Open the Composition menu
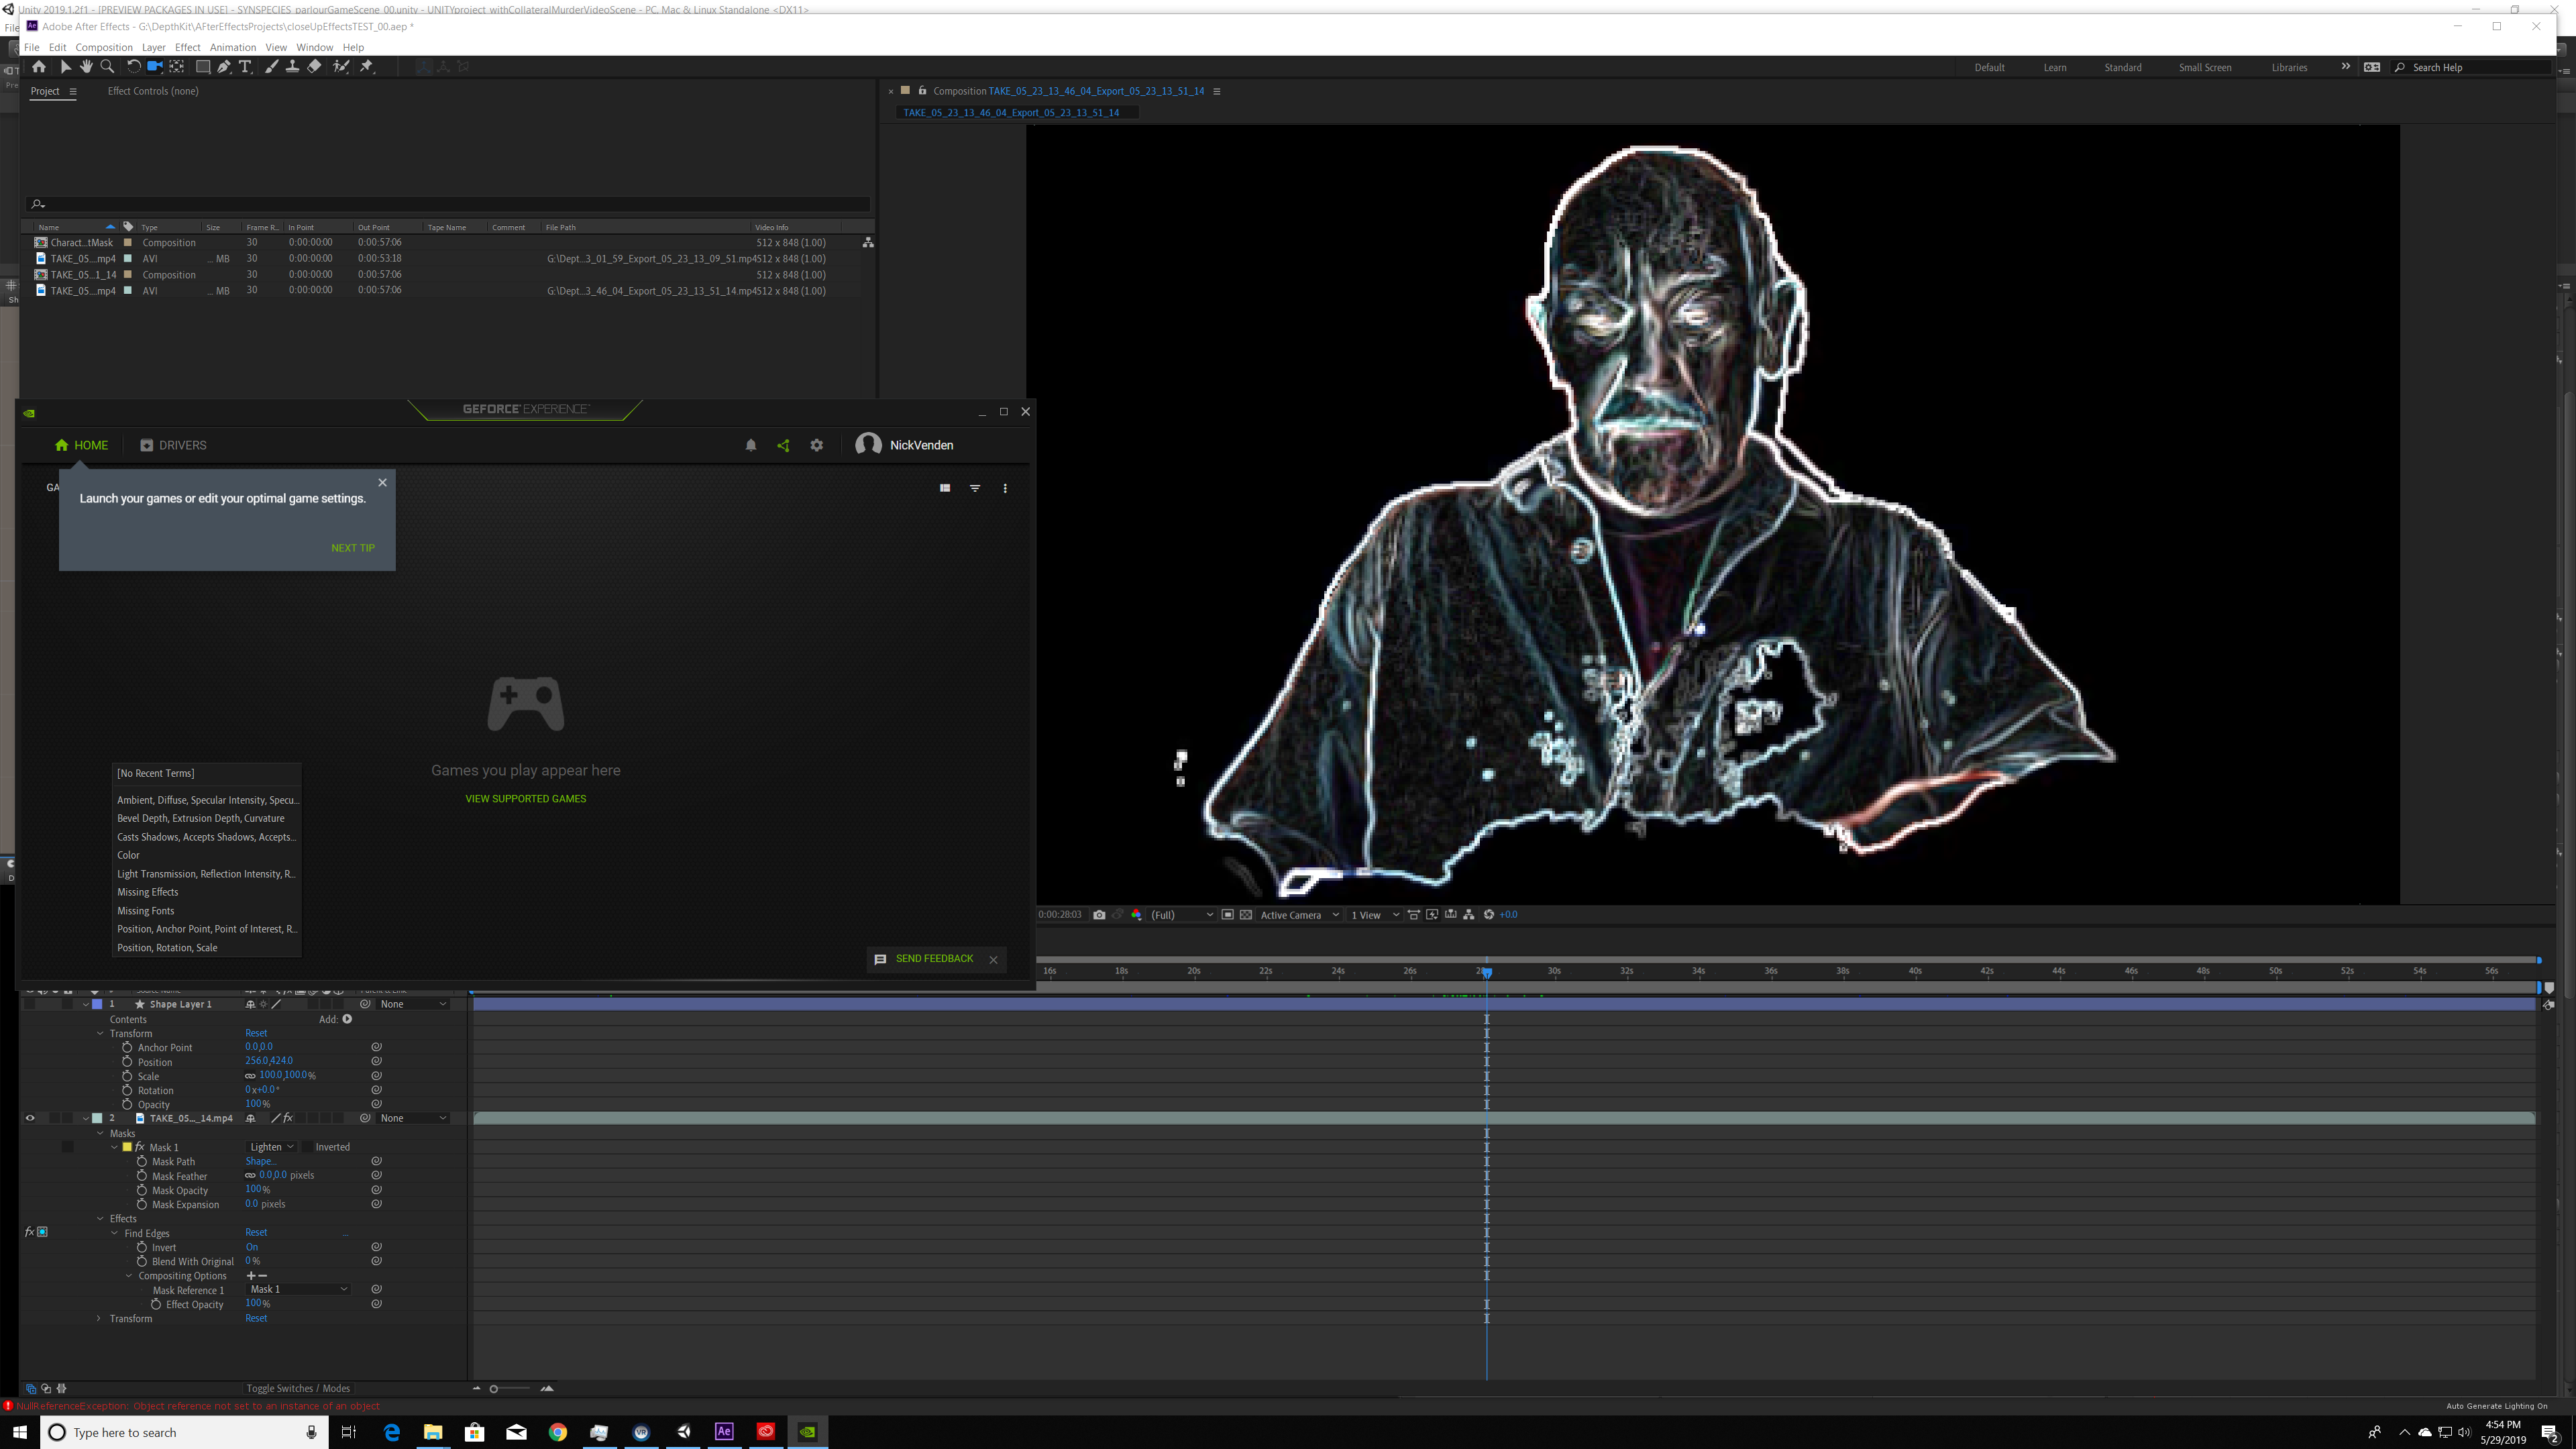 (103, 47)
